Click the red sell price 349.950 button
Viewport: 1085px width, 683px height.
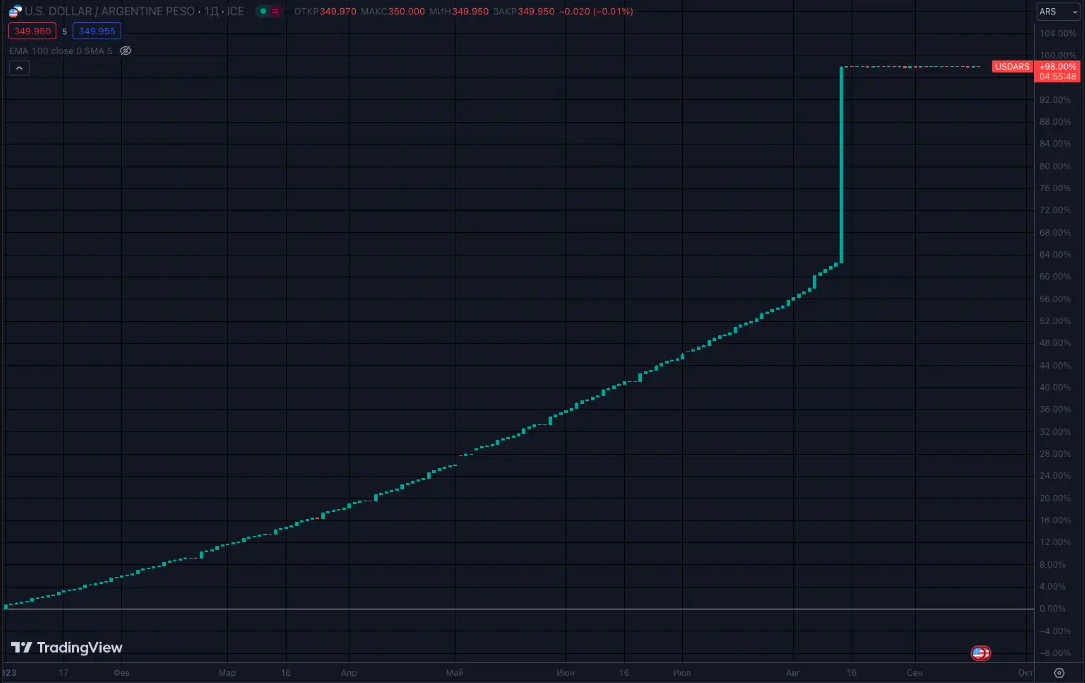coord(33,31)
